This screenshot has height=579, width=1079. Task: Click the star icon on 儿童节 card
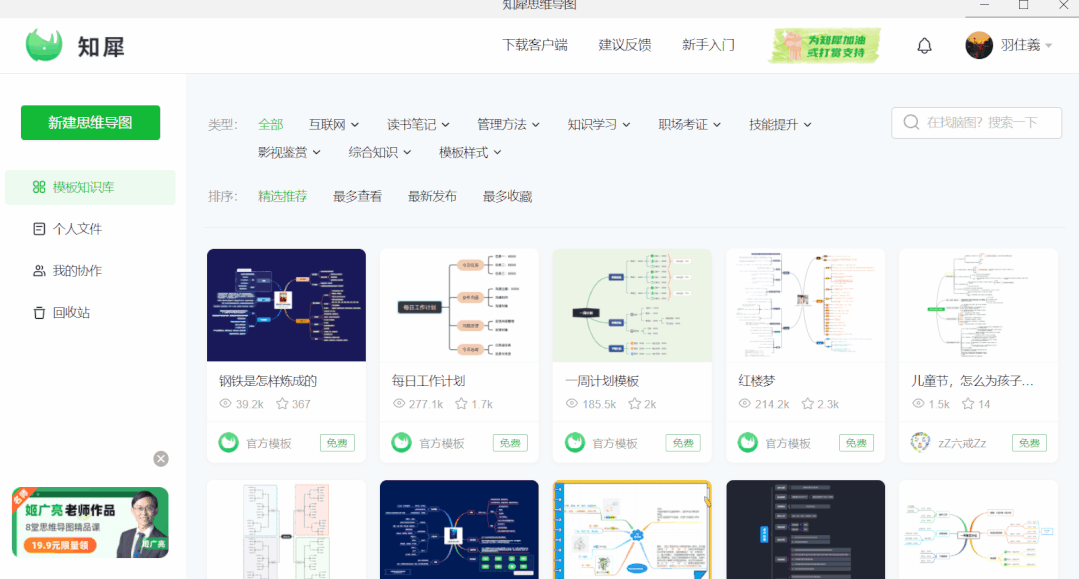coord(968,403)
